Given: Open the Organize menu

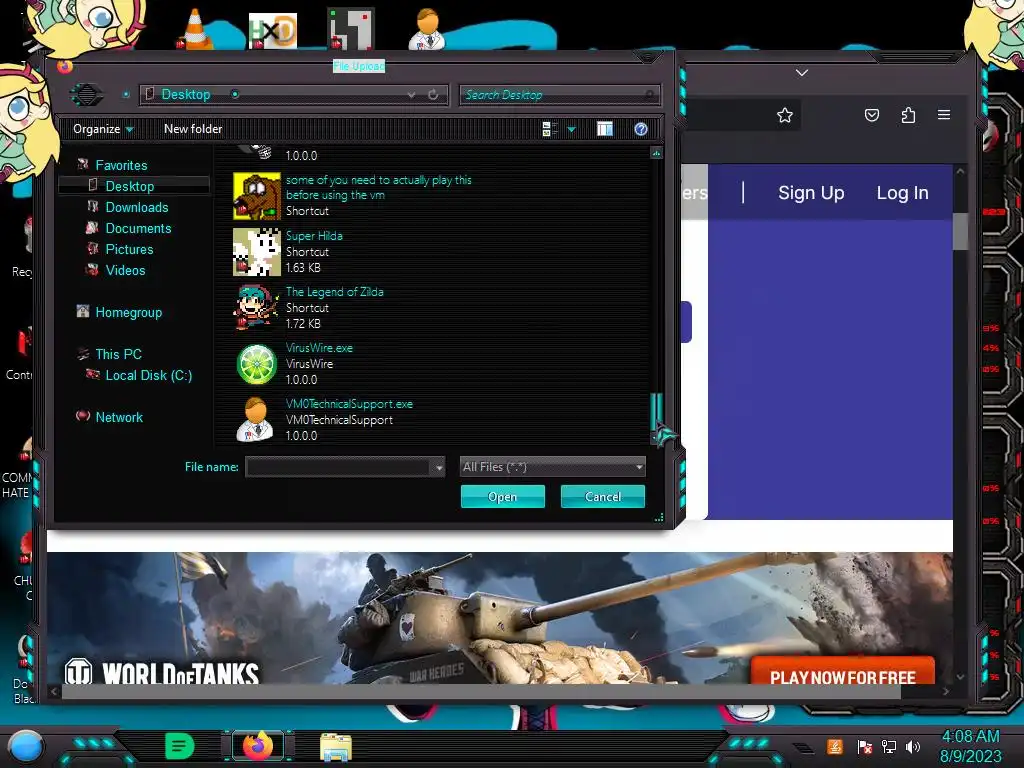Looking at the screenshot, I should (x=103, y=129).
